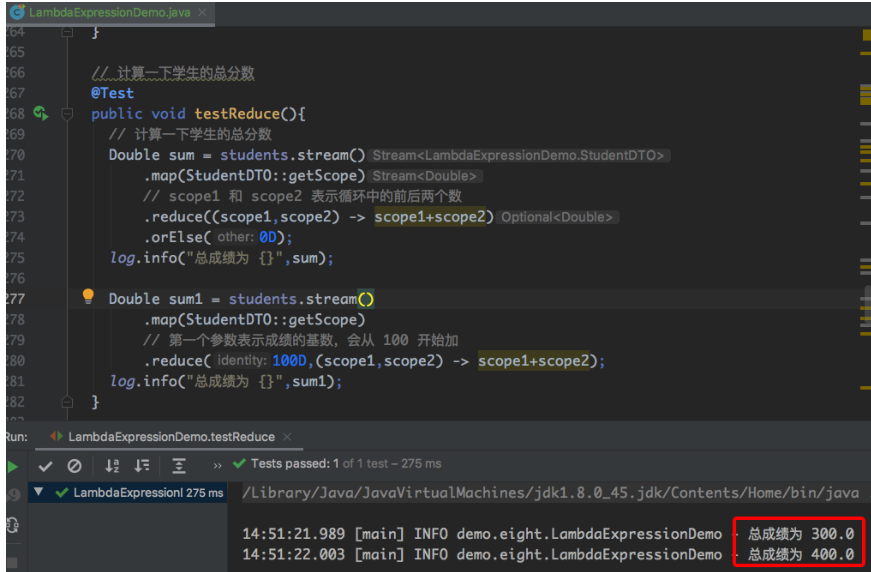Collapse the fold marker at line 282
871x572 pixels.
click(67, 402)
